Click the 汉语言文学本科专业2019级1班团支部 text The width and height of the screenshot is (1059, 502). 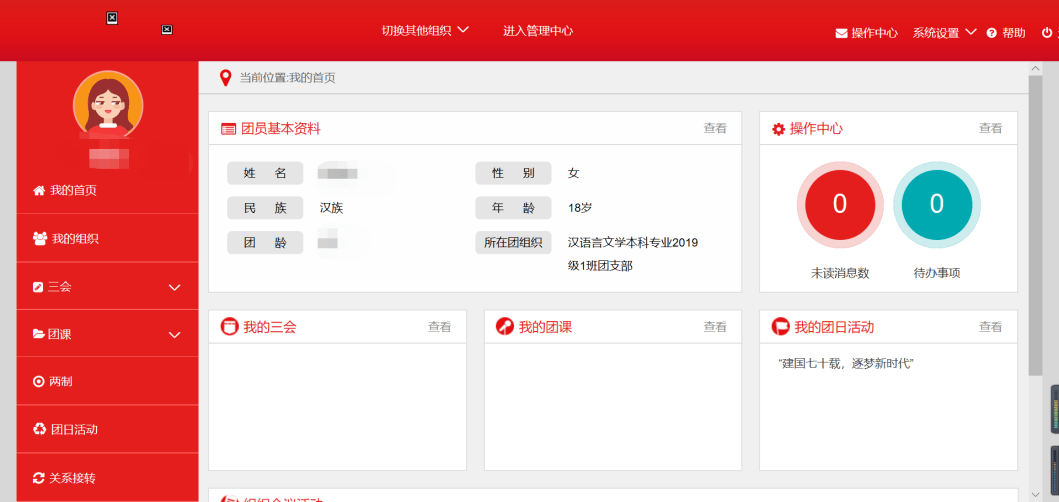[x=633, y=254]
